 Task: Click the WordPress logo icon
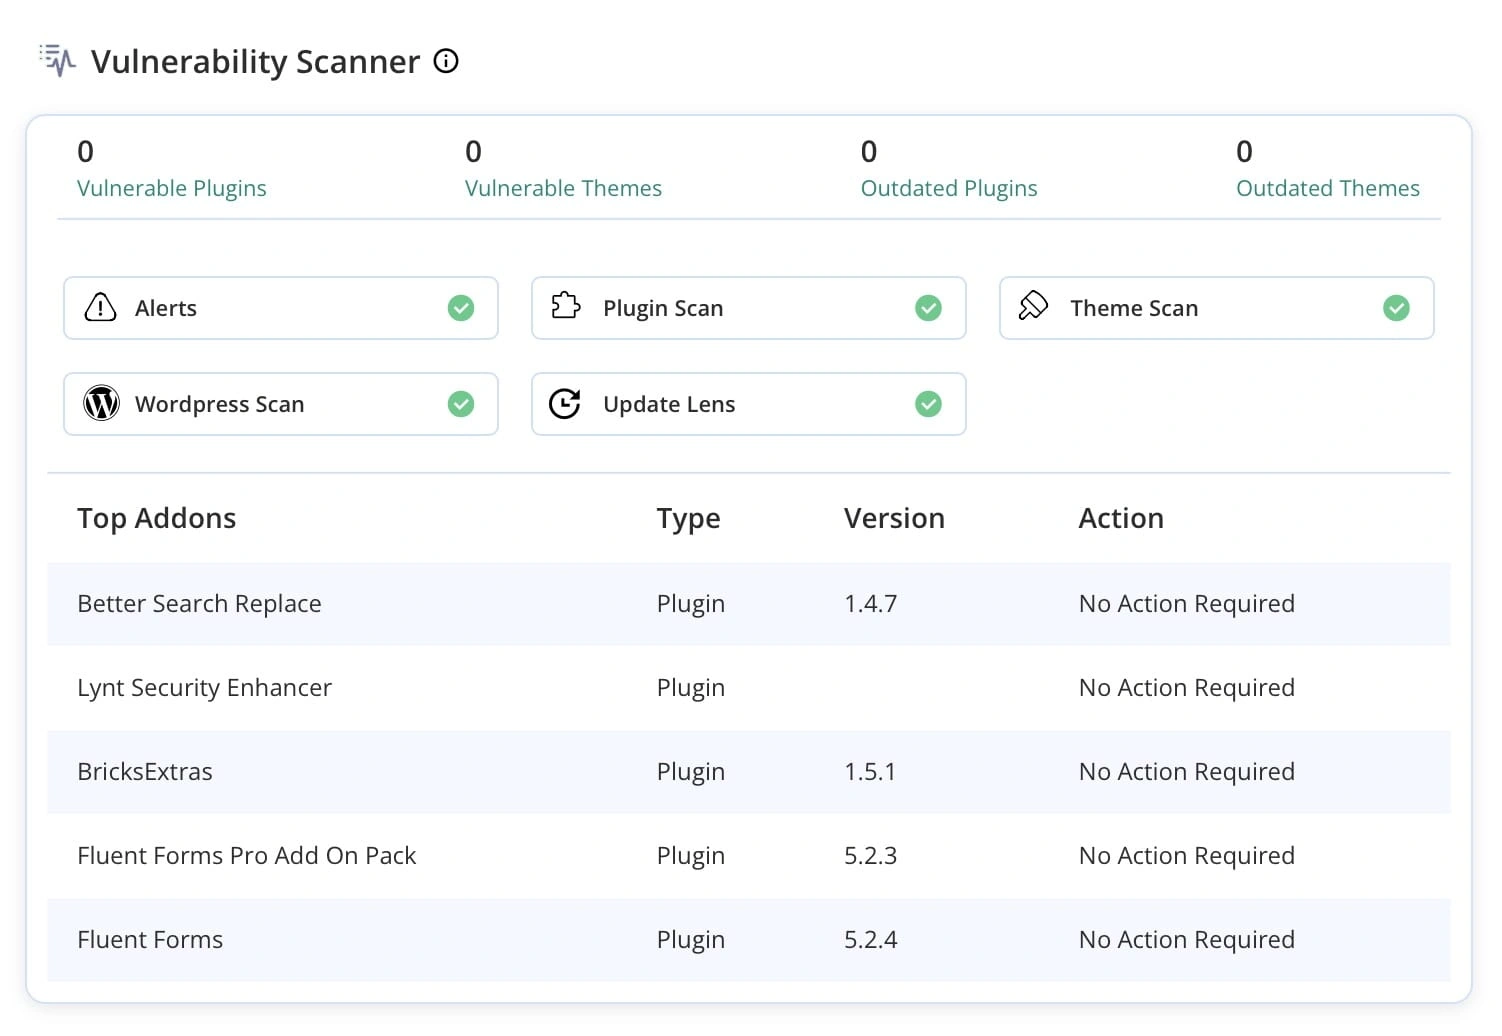[x=101, y=404]
